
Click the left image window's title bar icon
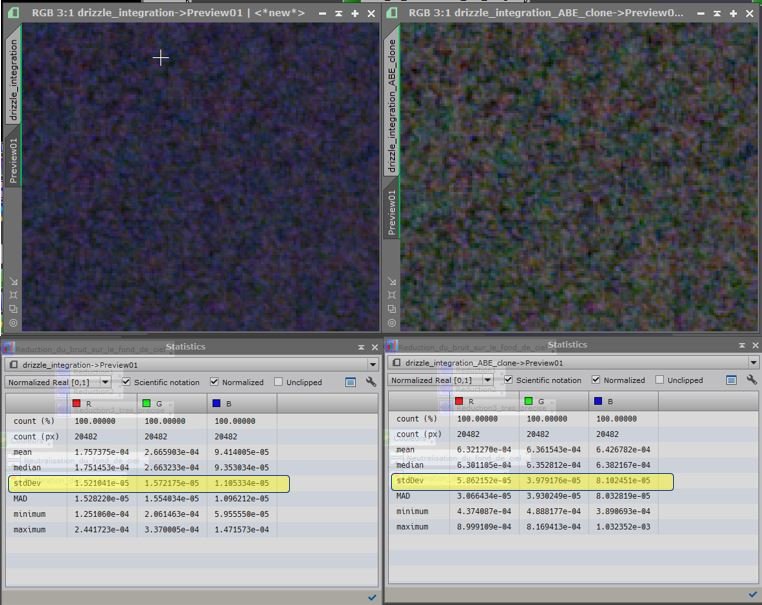13,13
